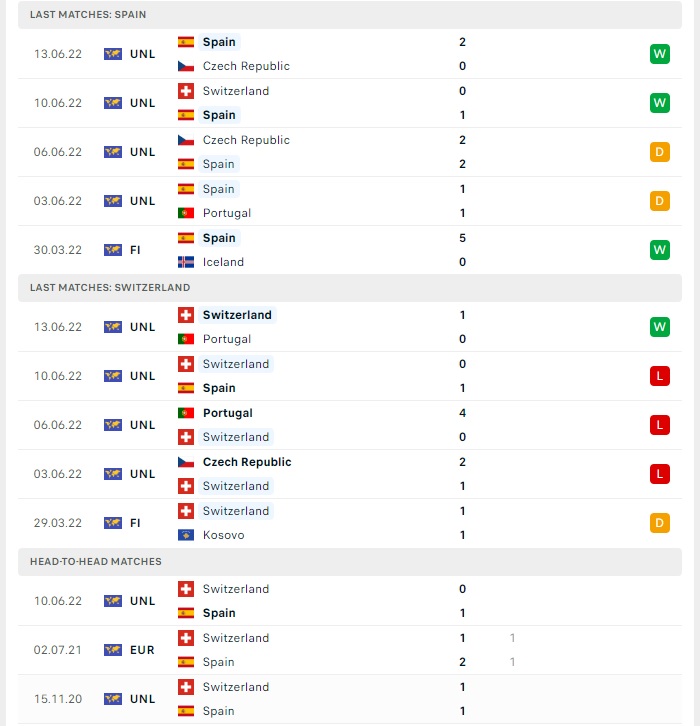Click the Europe competition icon next to EUR
700x726 pixels.
(x=113, y=650)
